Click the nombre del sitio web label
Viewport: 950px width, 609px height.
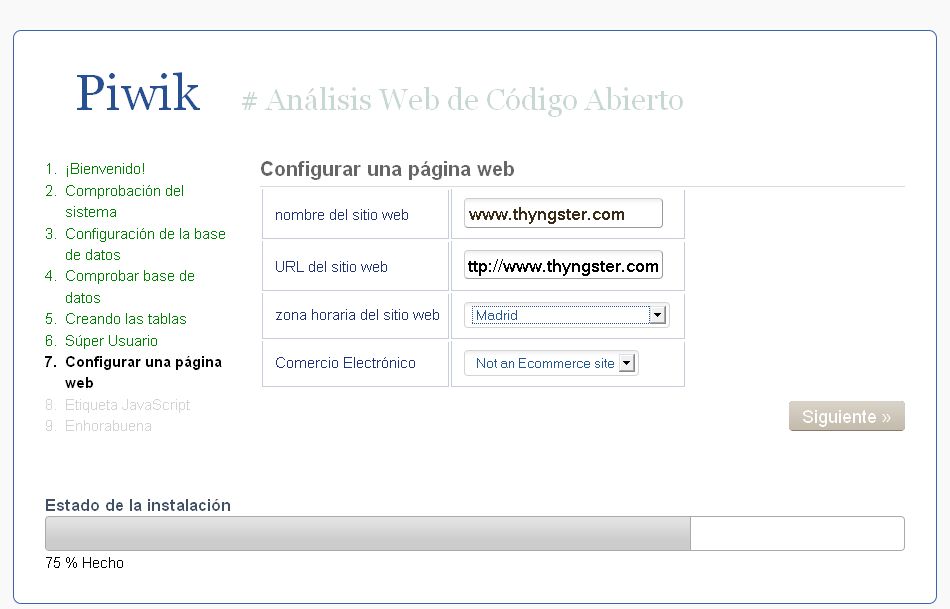point(341,215)
